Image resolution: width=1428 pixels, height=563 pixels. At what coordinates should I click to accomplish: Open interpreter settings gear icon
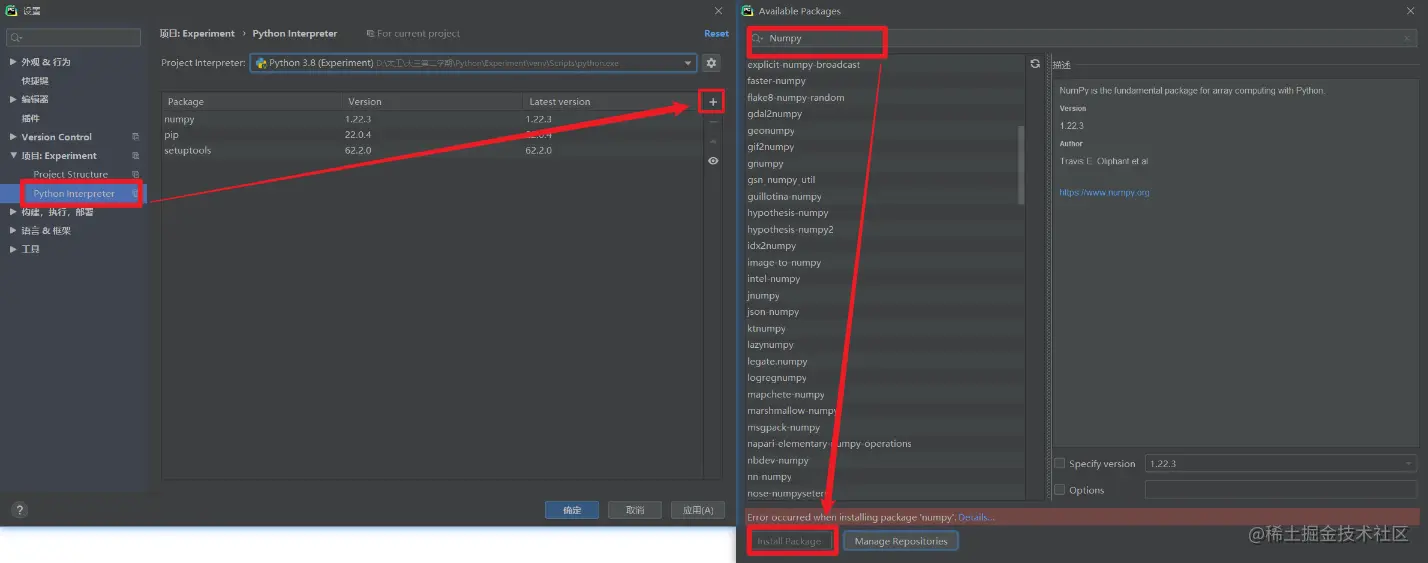(x=711, y=63)
